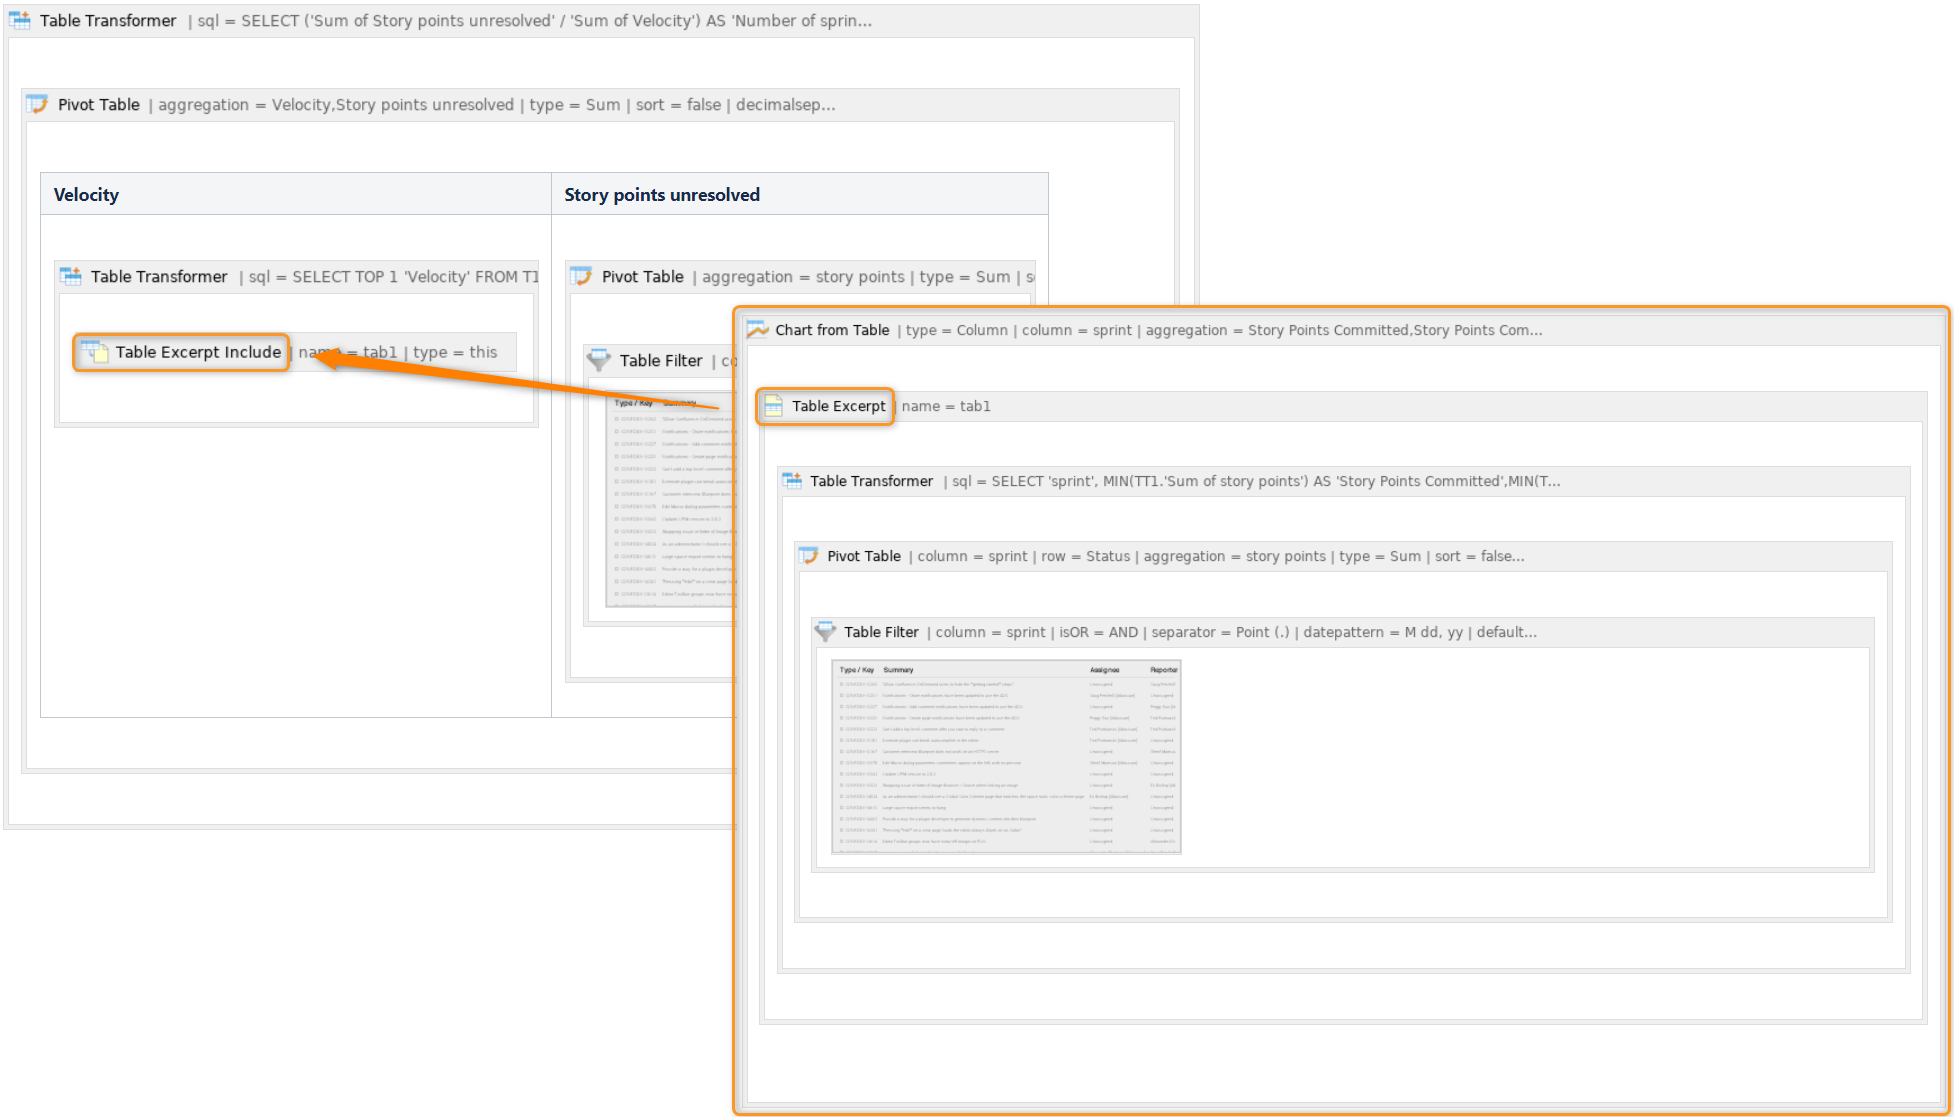
Task: Click the Table Filter funnel icon beside the arrow
Action: click(x=599, y=360)
